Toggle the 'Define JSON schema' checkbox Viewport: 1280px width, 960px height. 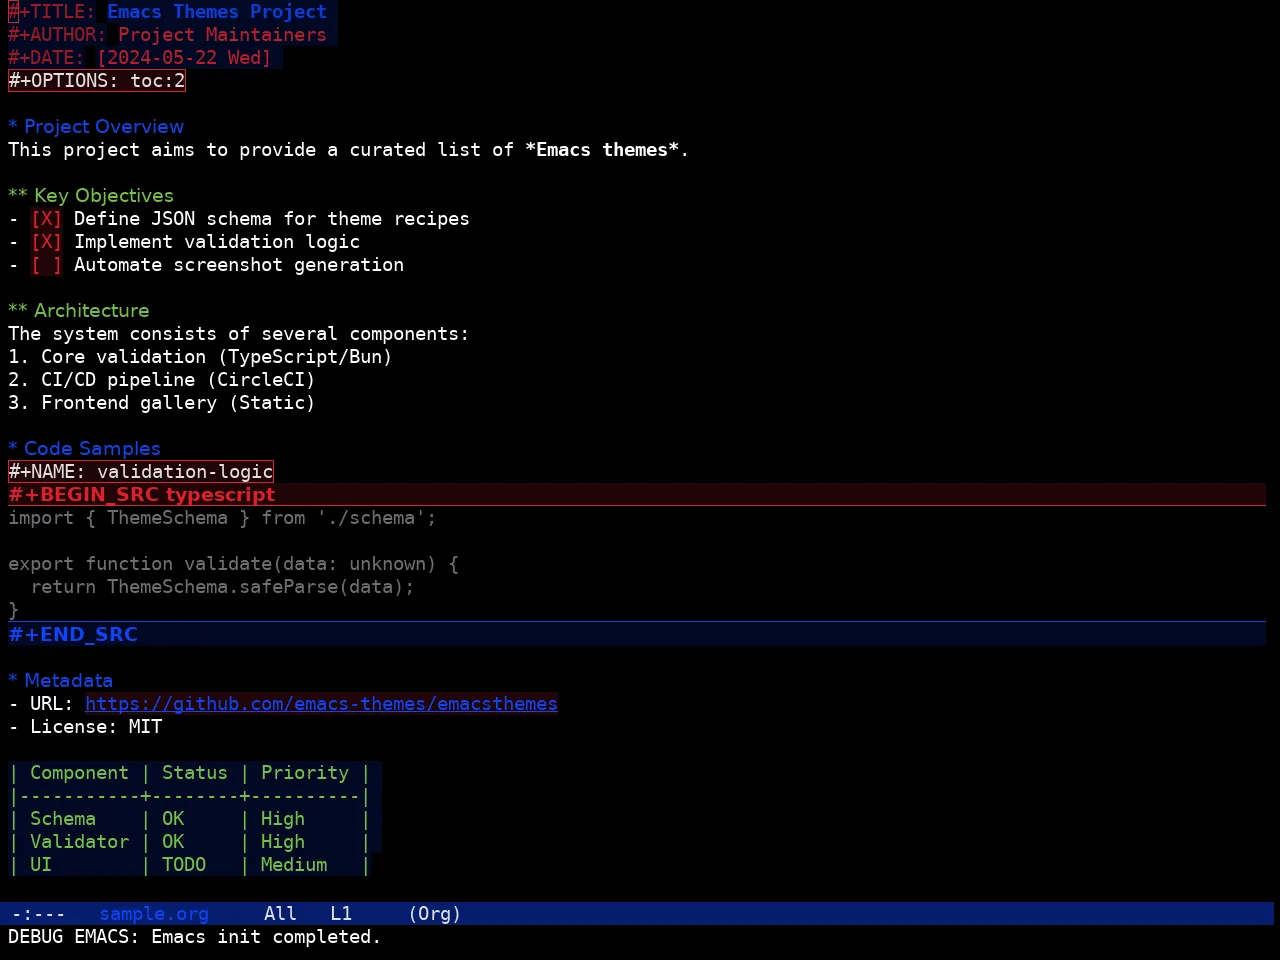(46, 219)
